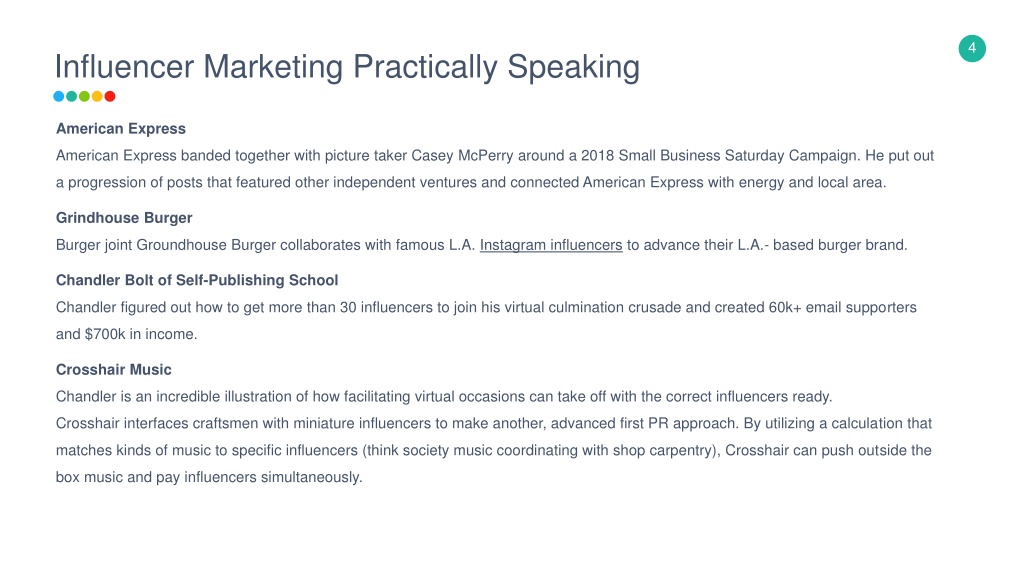The height and width of the screenshot is (576, 1024).
Task: Click the sentence about Groundhouse Burger collaborations
Action: tap(481, 245)
